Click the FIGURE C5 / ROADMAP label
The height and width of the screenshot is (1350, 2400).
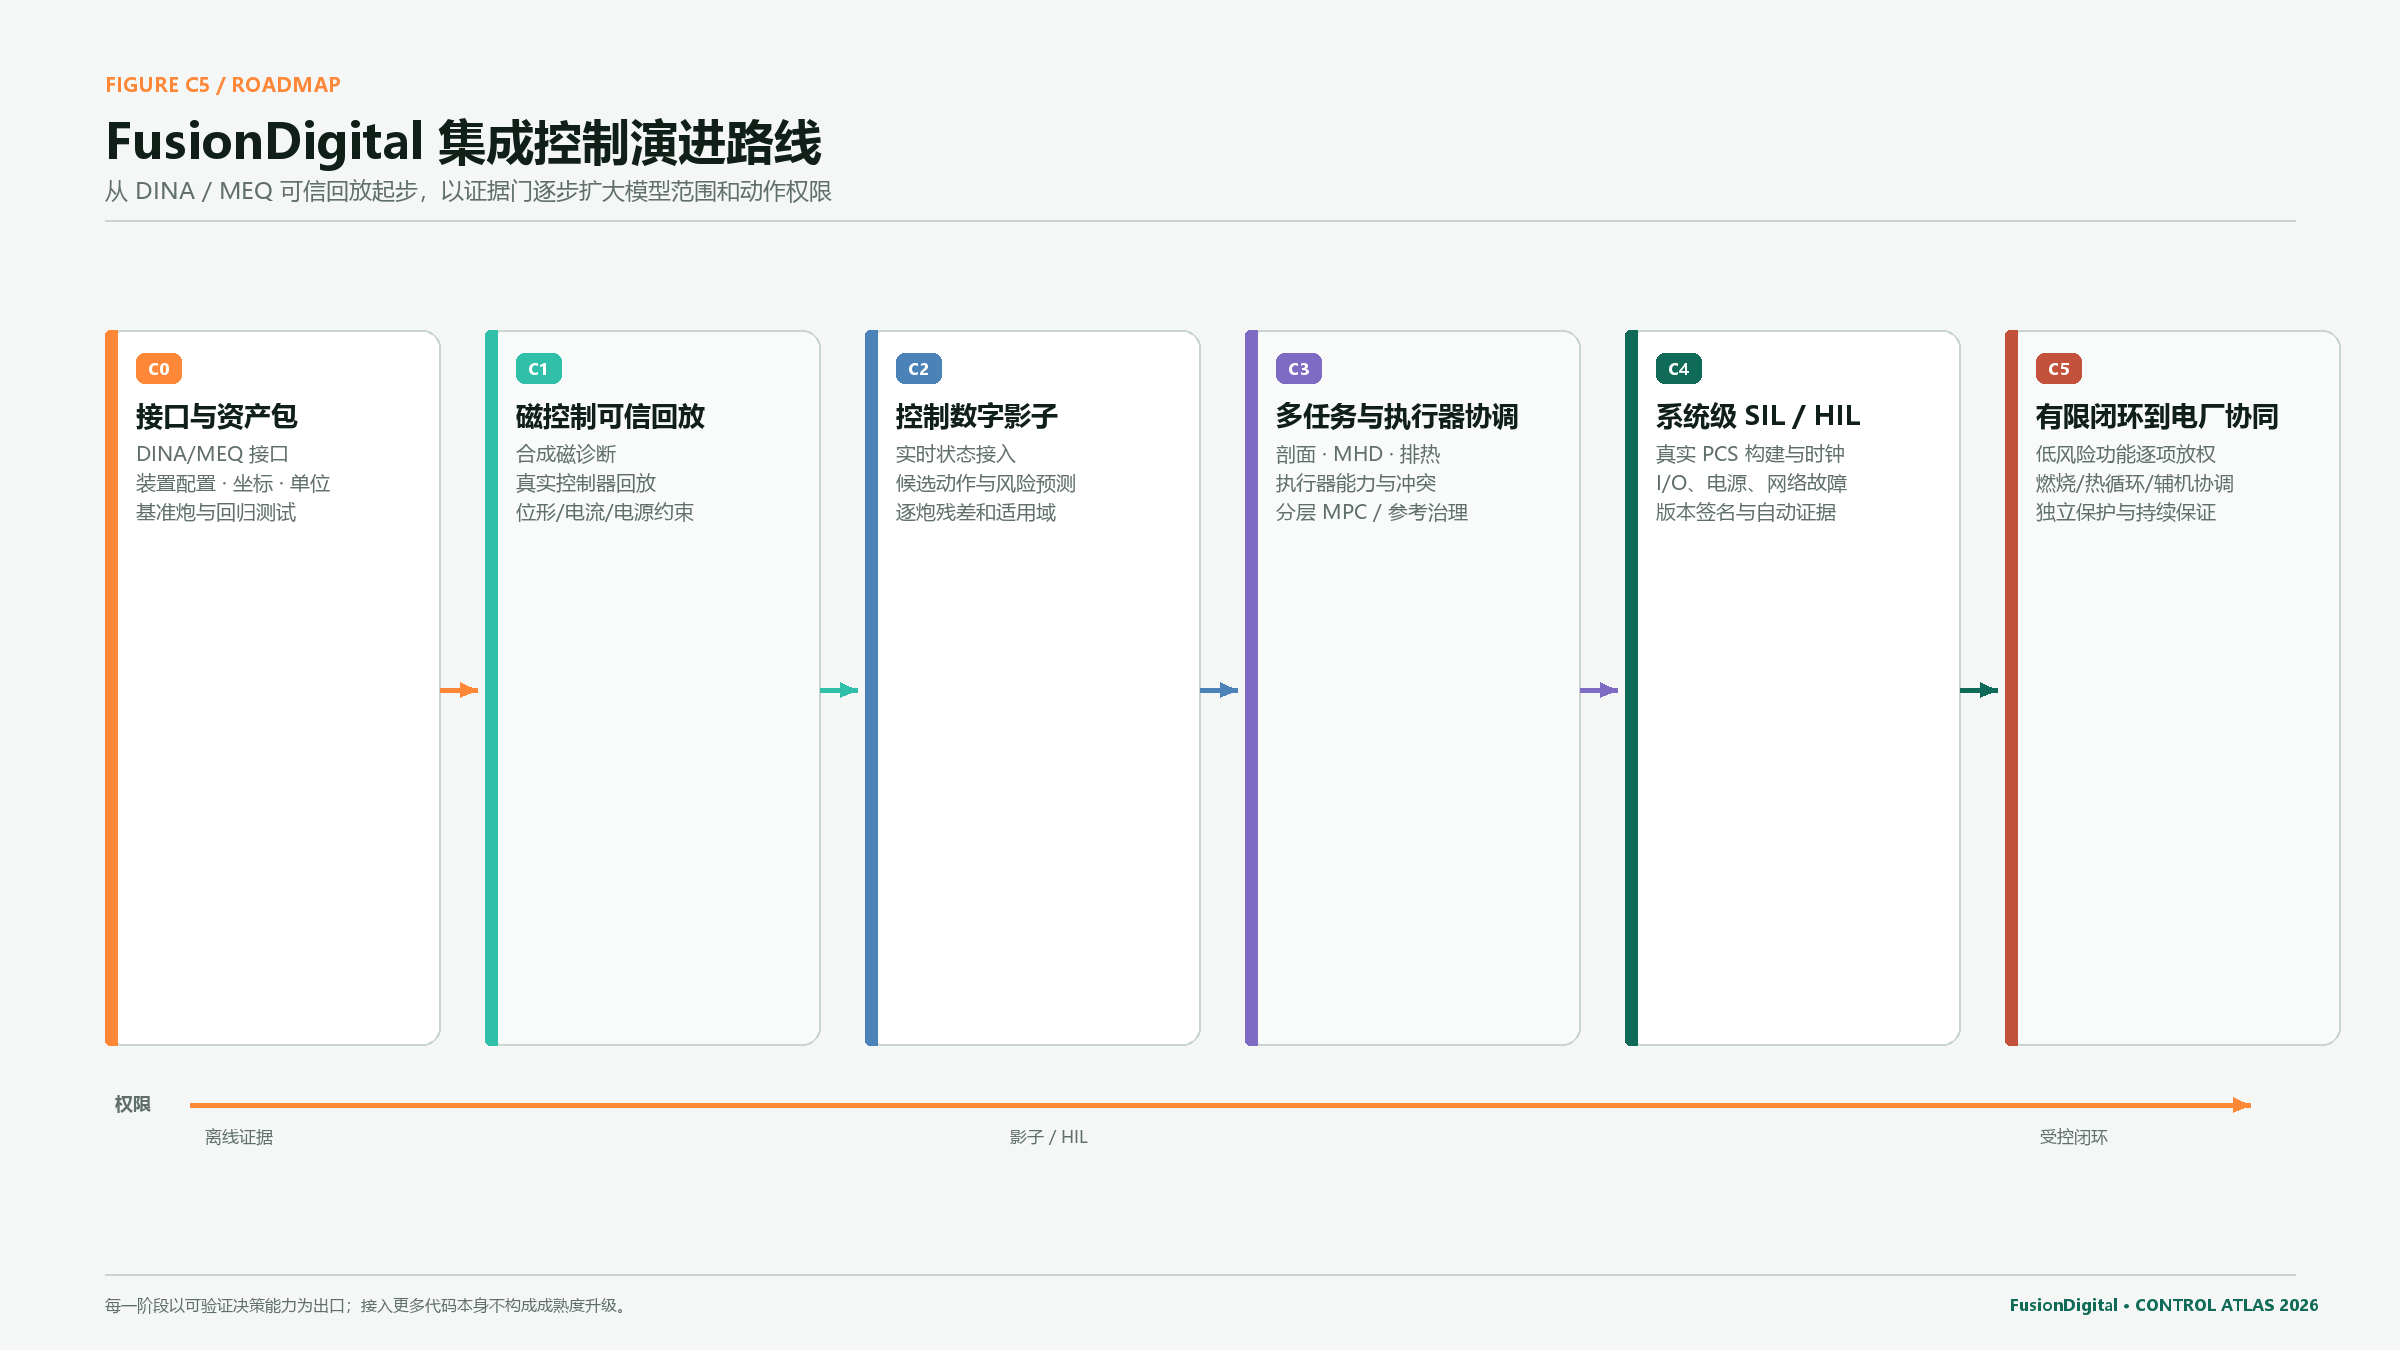click(x=223, y=85)
